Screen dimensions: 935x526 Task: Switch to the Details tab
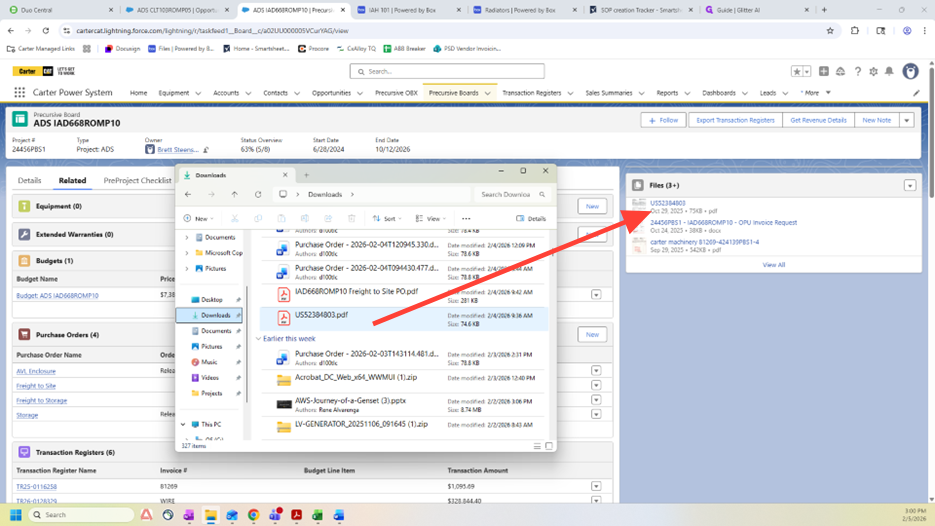tap(29, 181)
